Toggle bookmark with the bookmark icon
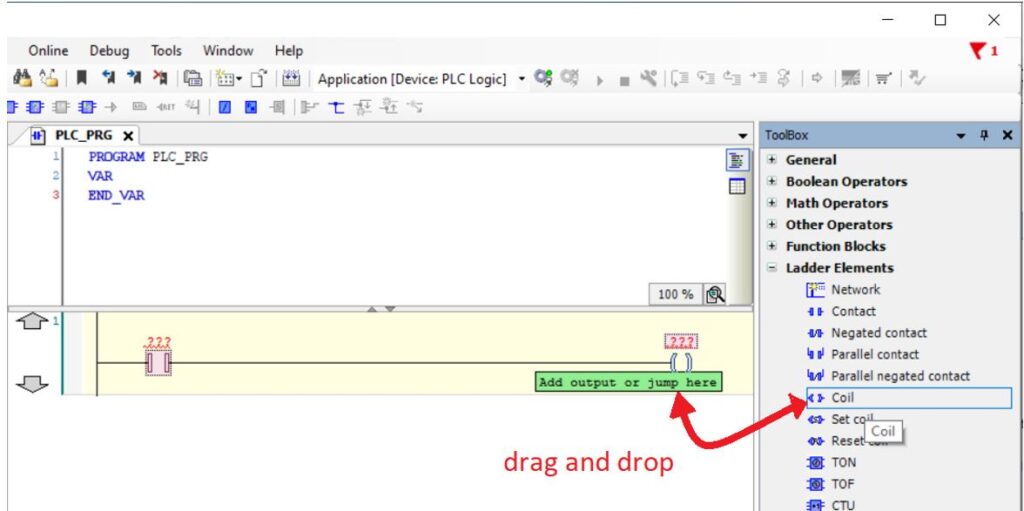Image resolution: width=1024 pixels, height=511 pixels. point(81,79)
